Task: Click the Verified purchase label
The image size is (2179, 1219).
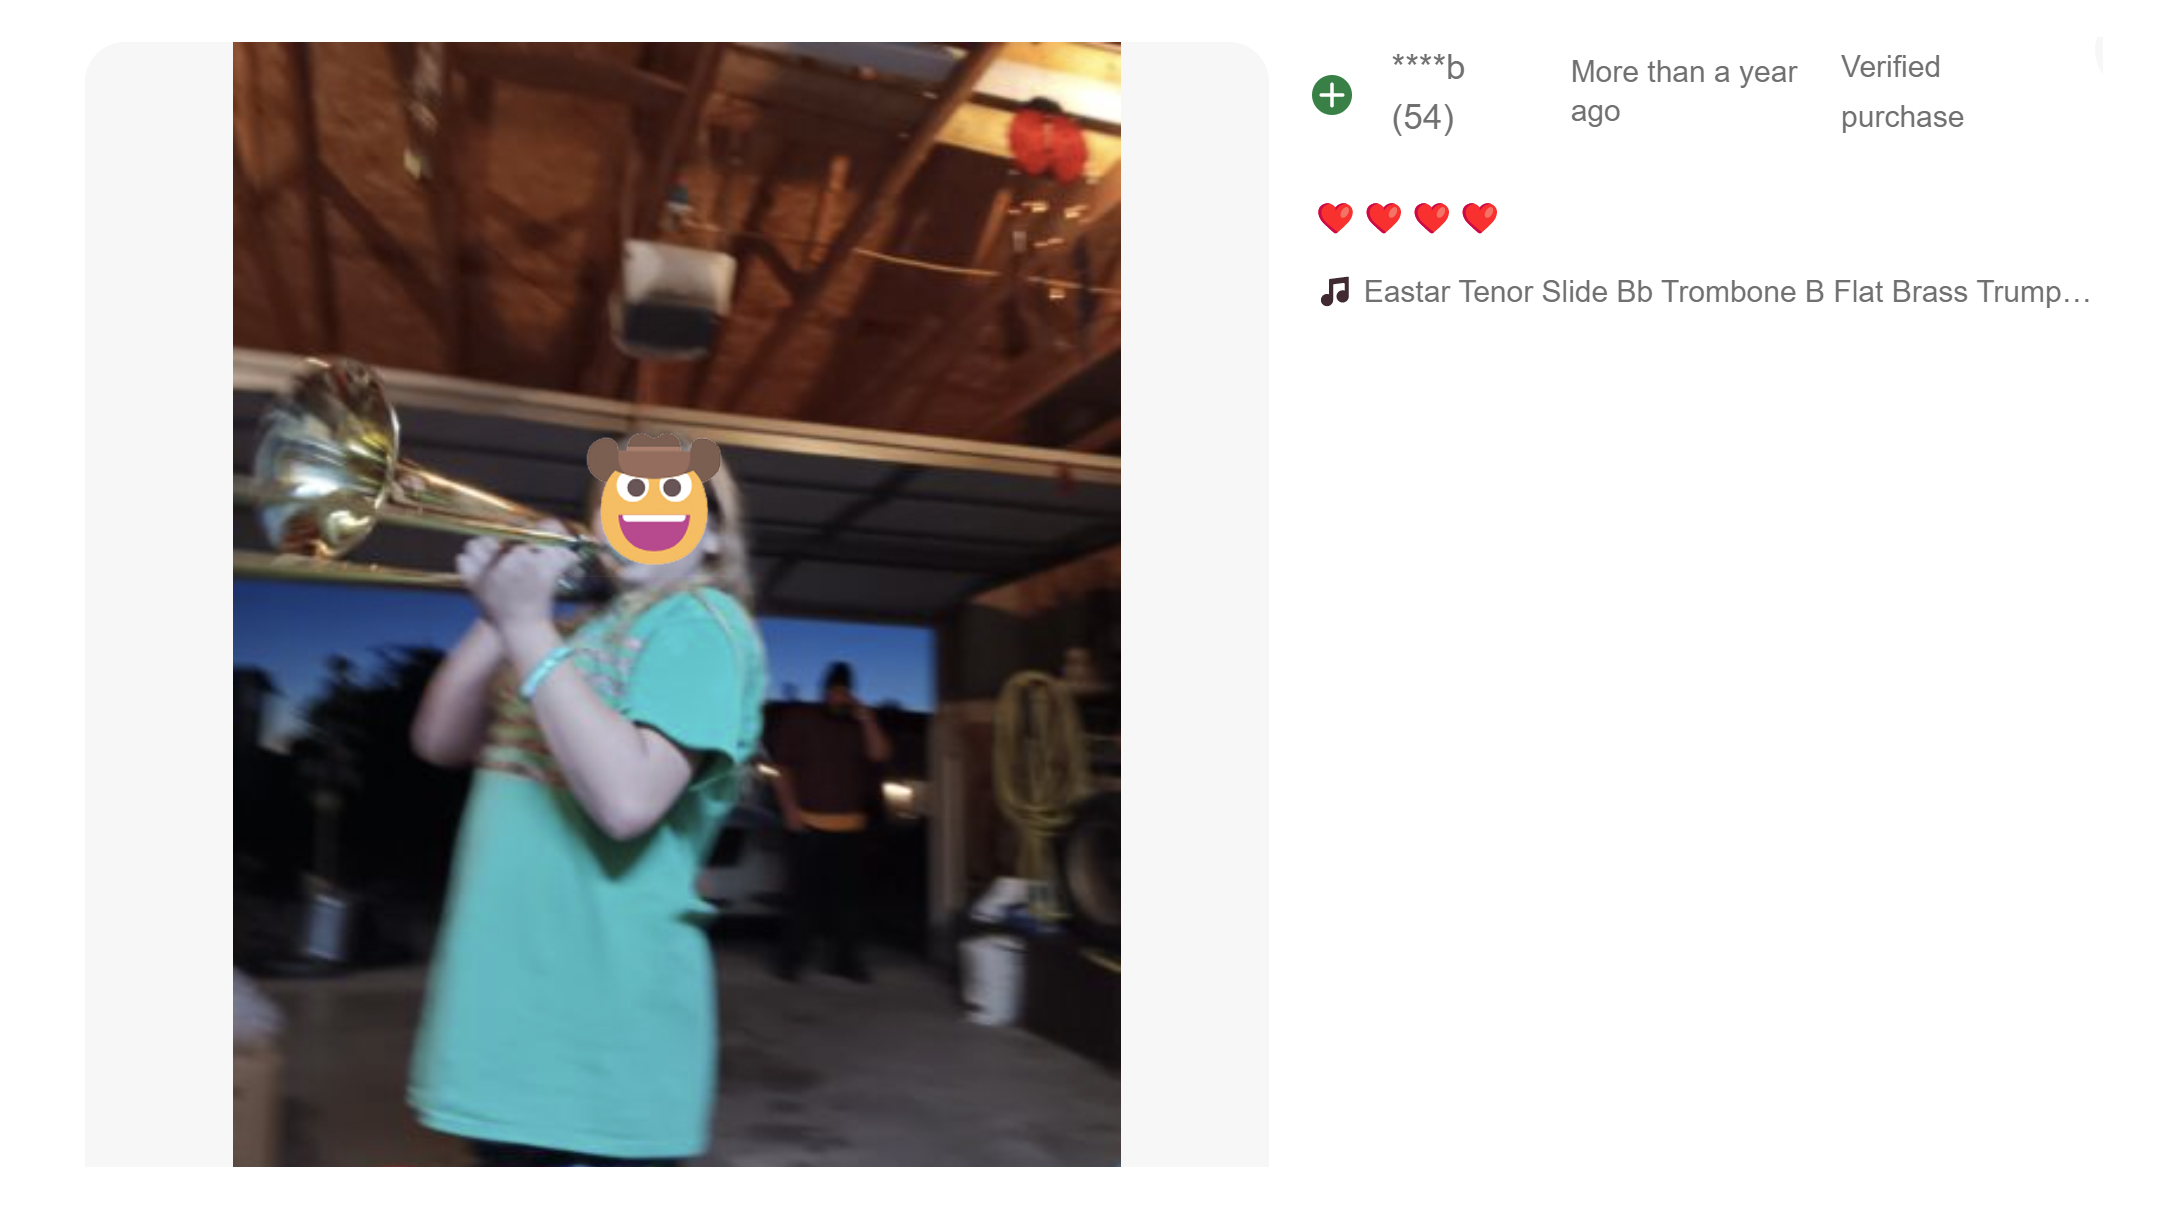Action: click(1902, 91)
